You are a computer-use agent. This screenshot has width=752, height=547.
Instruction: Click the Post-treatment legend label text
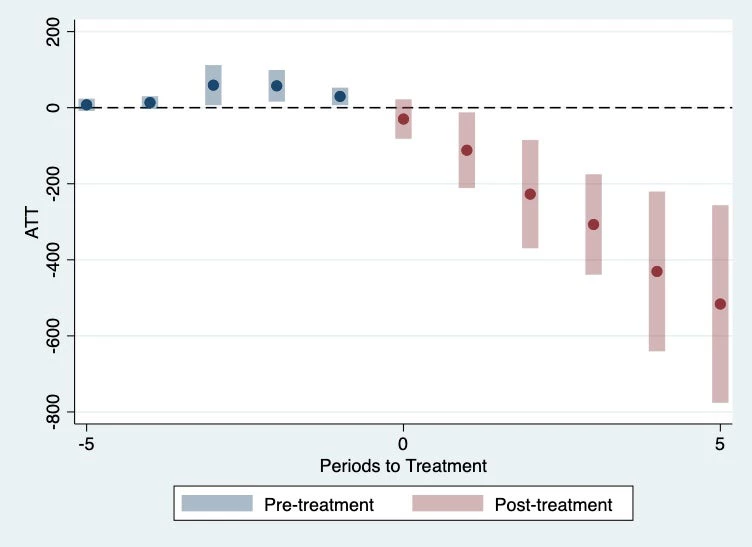tap(553, 505)
